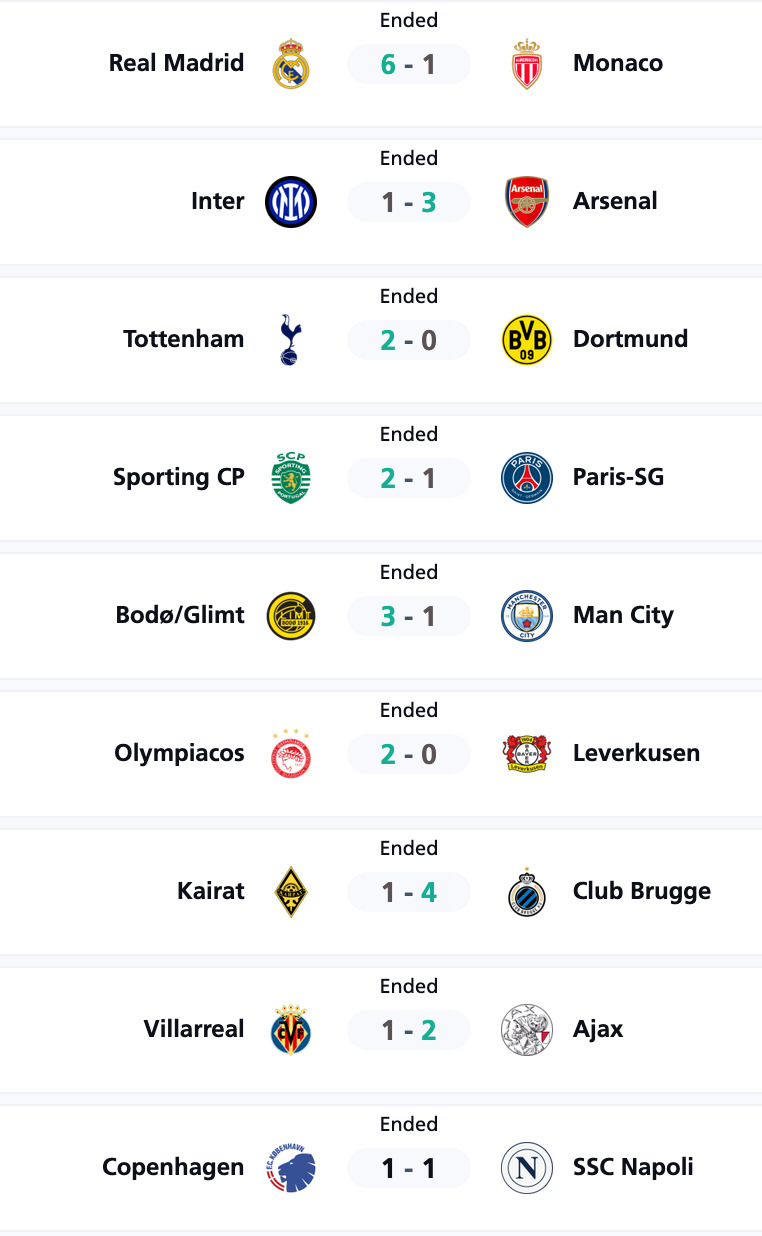Select the Sporting CP crest

(x=291, y=478)
